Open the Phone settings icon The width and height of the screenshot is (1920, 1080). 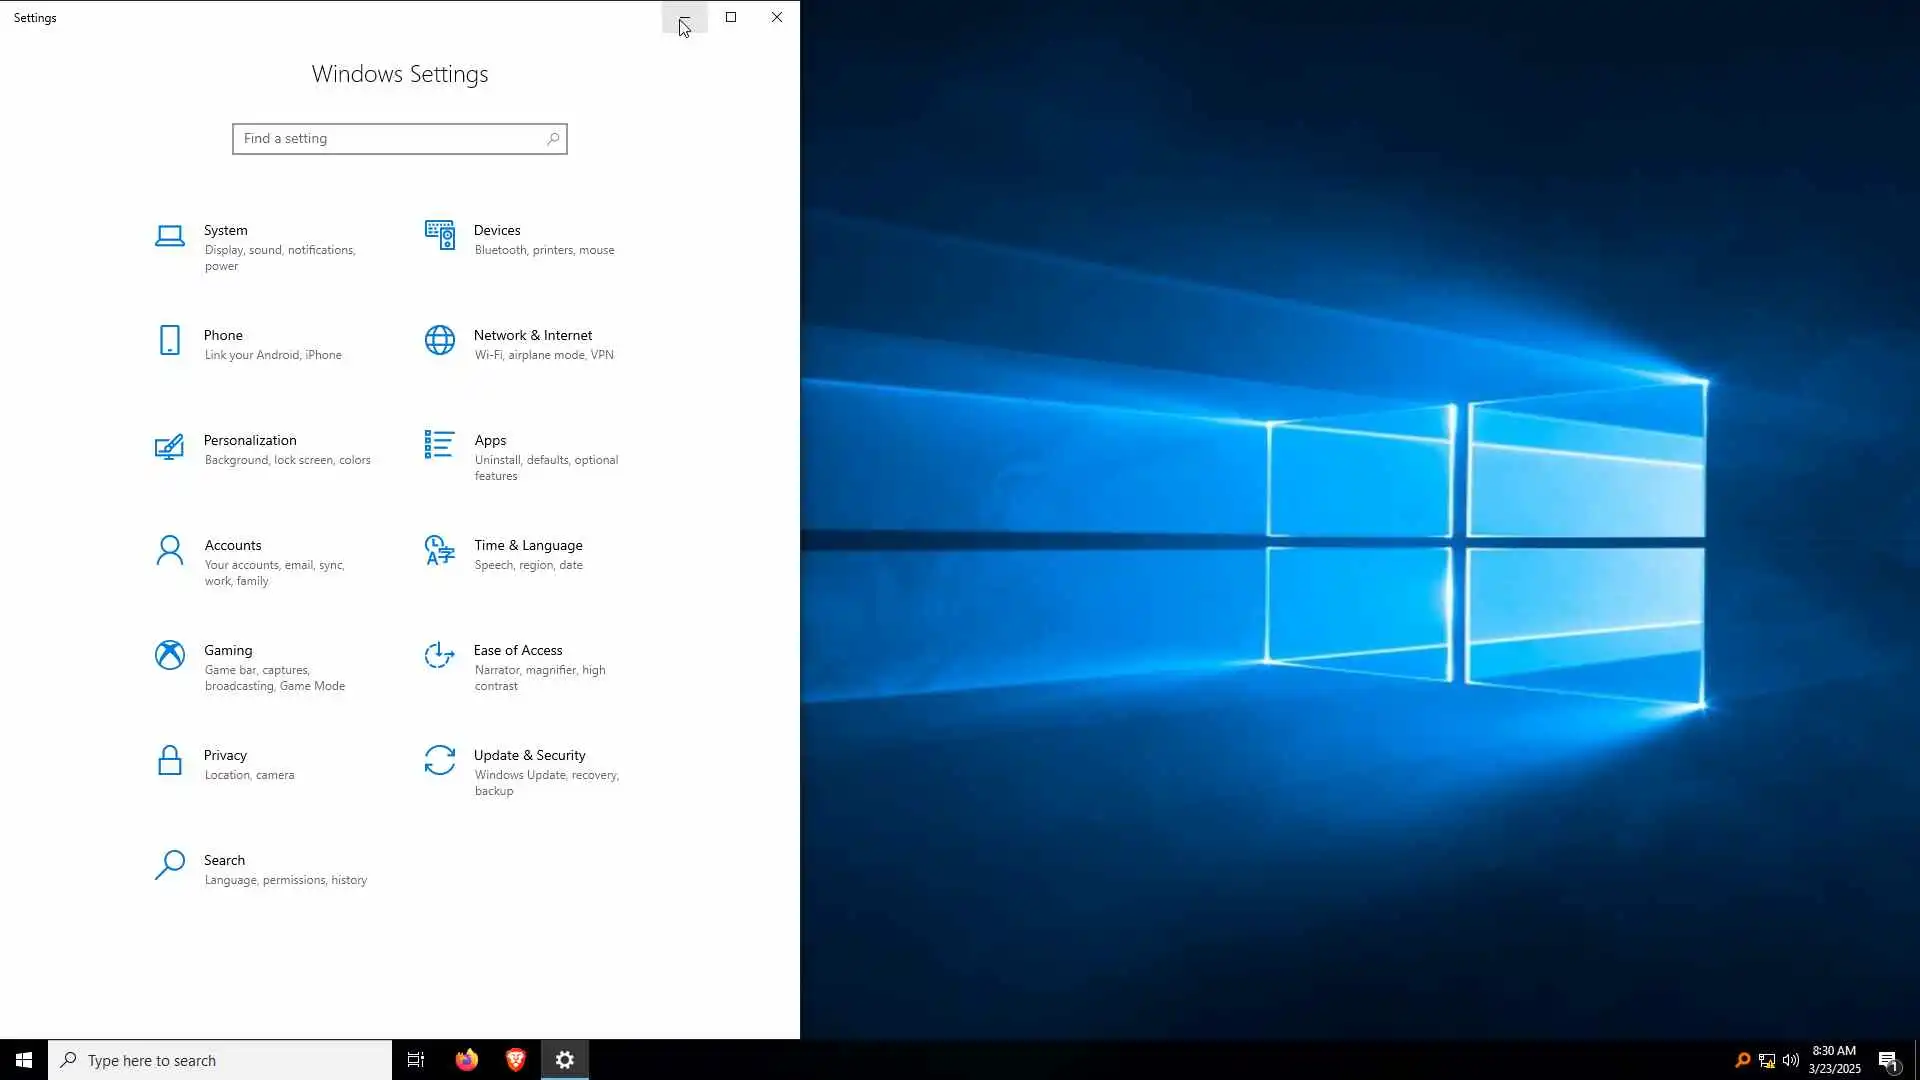coord(170,340)
